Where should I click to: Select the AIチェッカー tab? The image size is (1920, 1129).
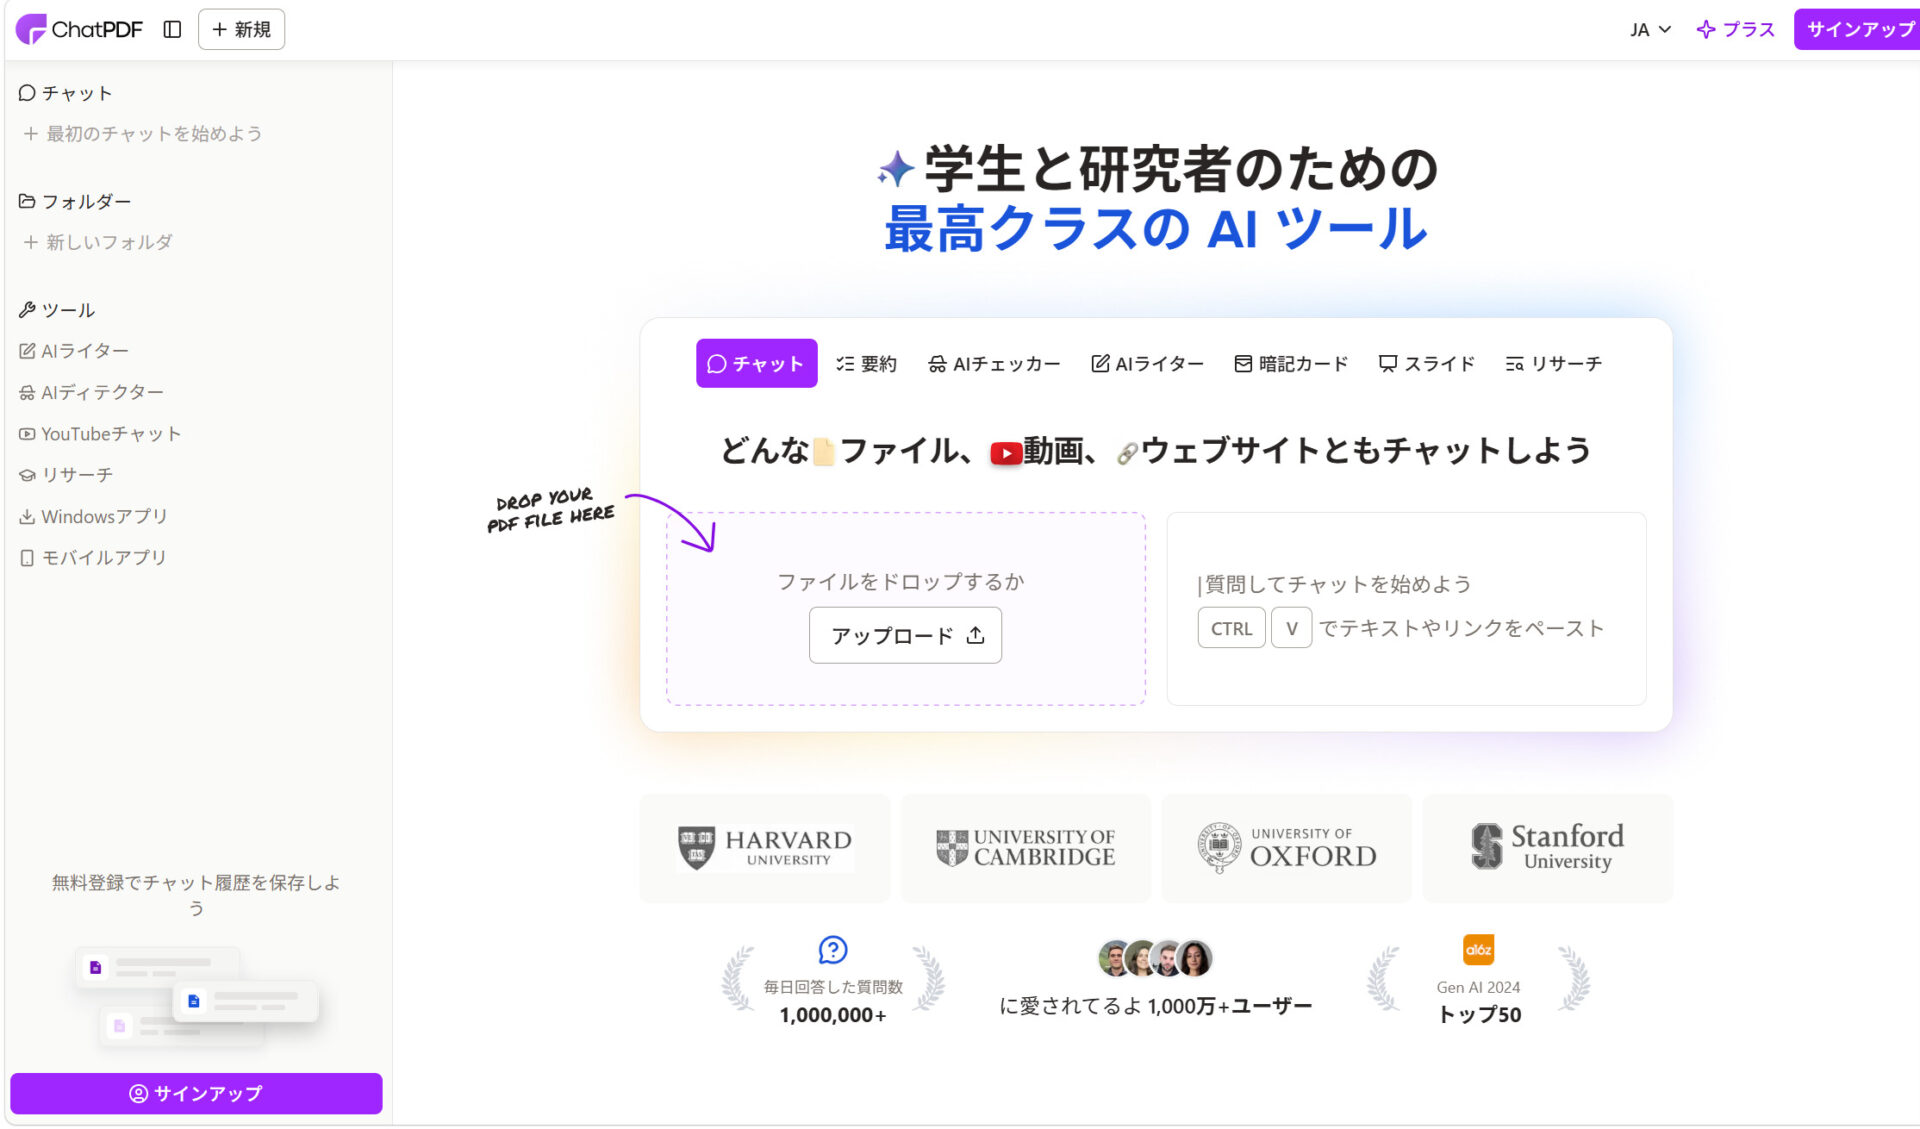coord(994,363)
